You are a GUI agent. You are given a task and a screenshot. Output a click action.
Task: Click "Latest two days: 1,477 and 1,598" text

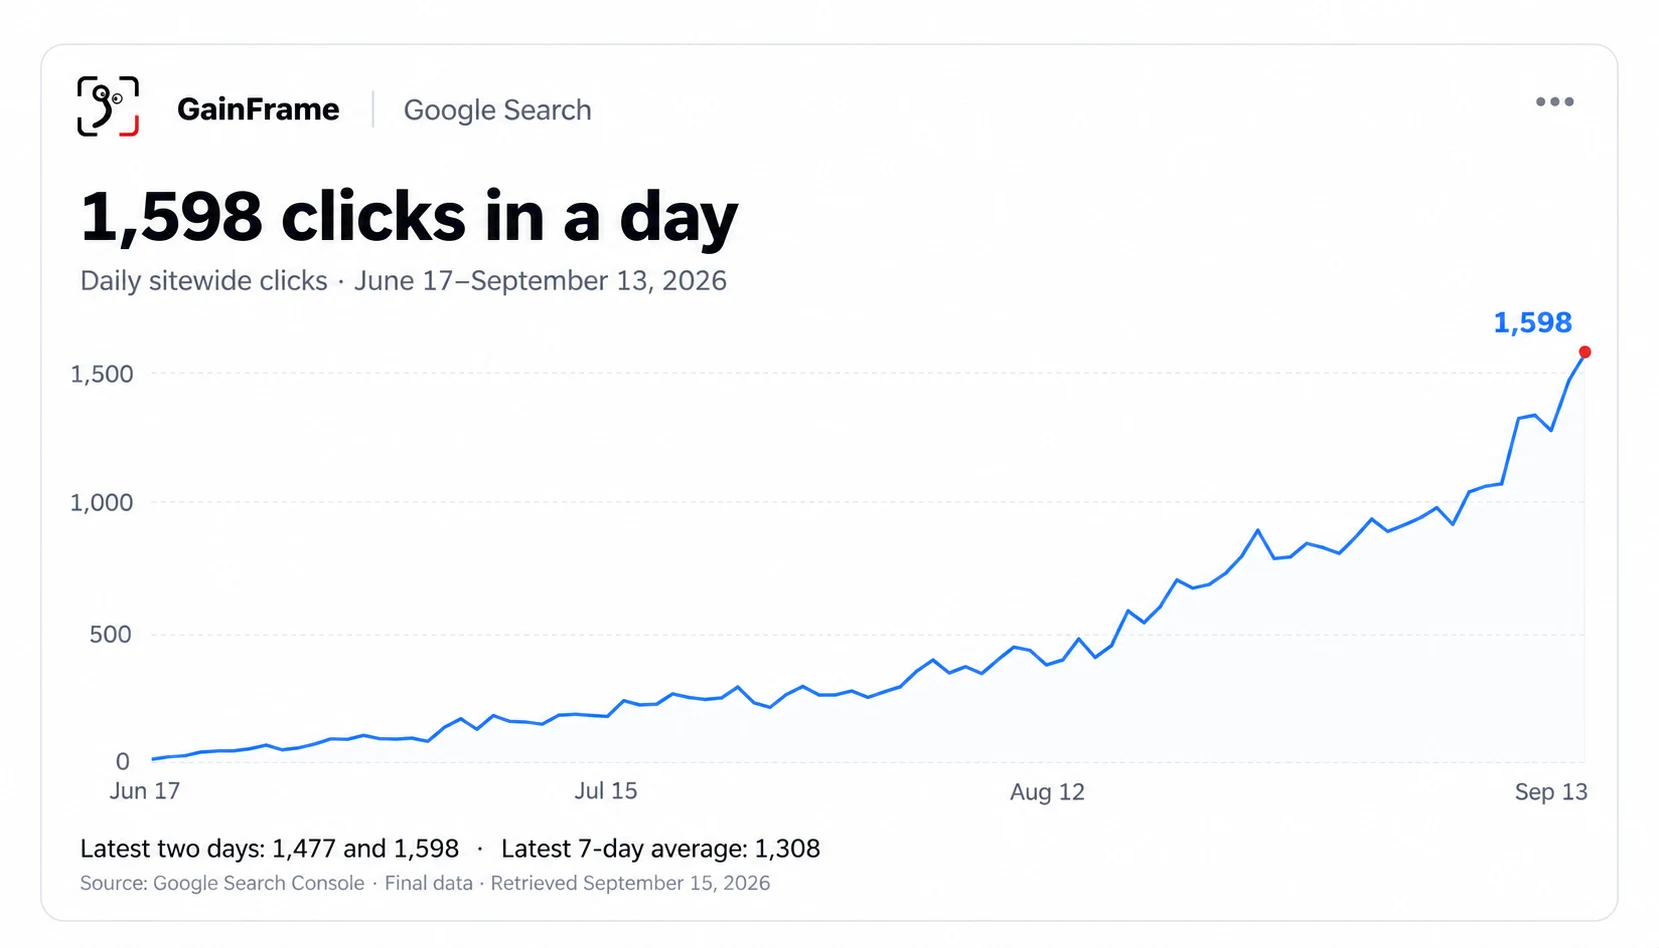269,849
